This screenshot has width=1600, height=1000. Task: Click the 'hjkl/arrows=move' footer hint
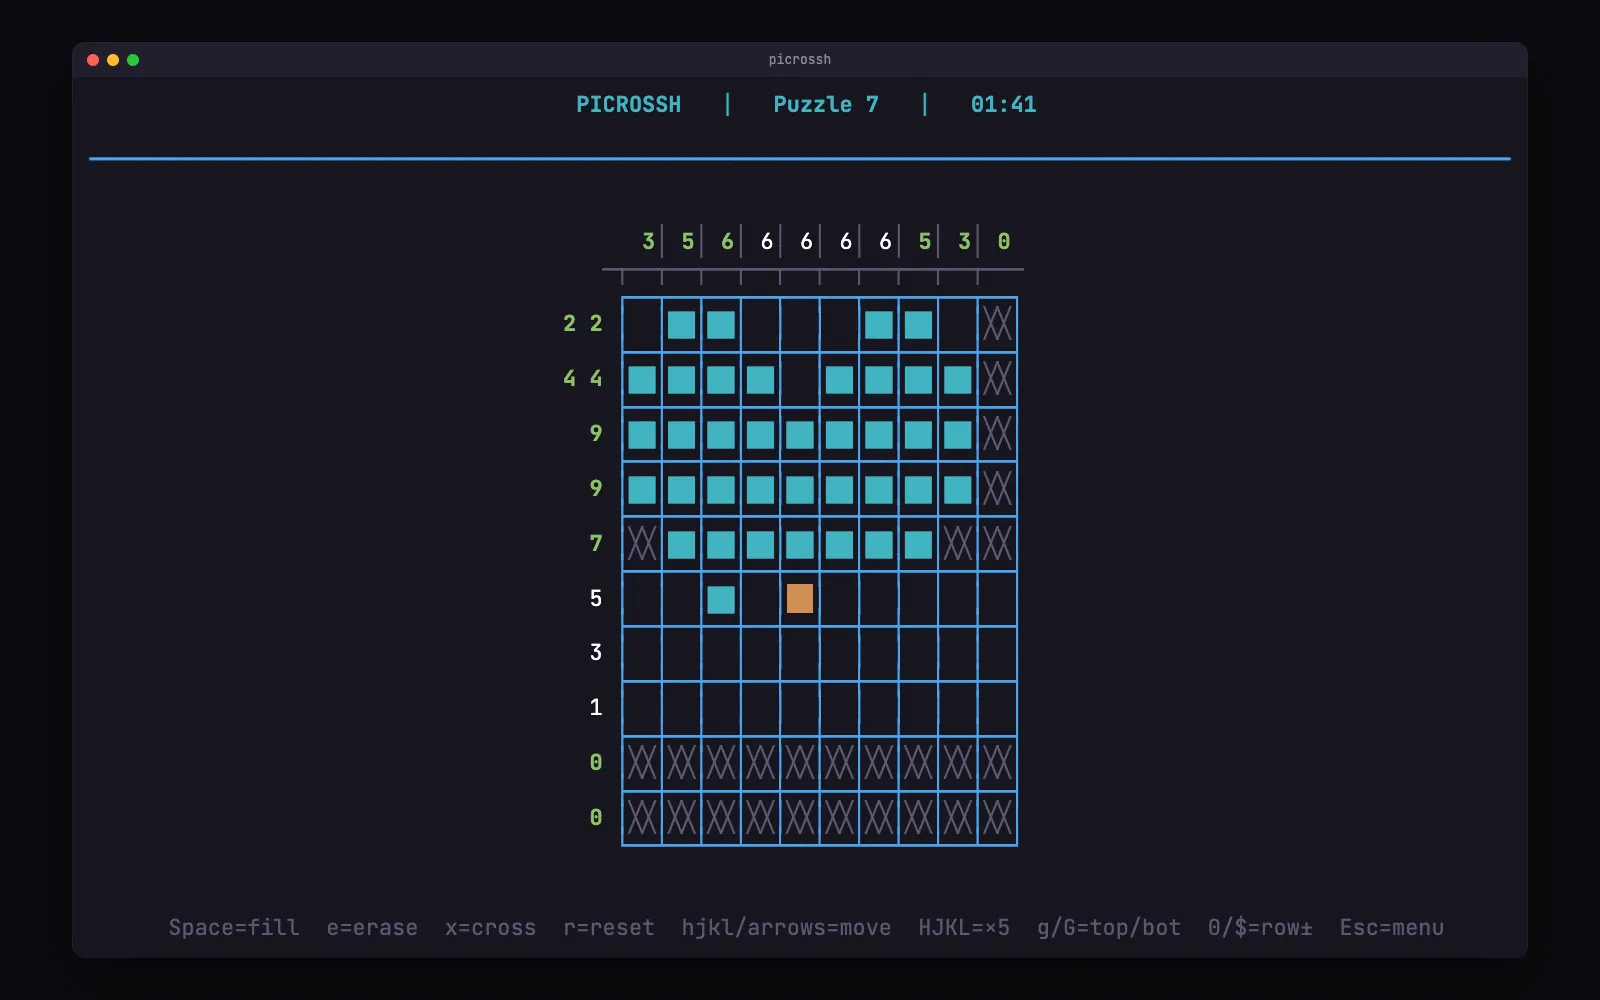[x=786, y=928]
